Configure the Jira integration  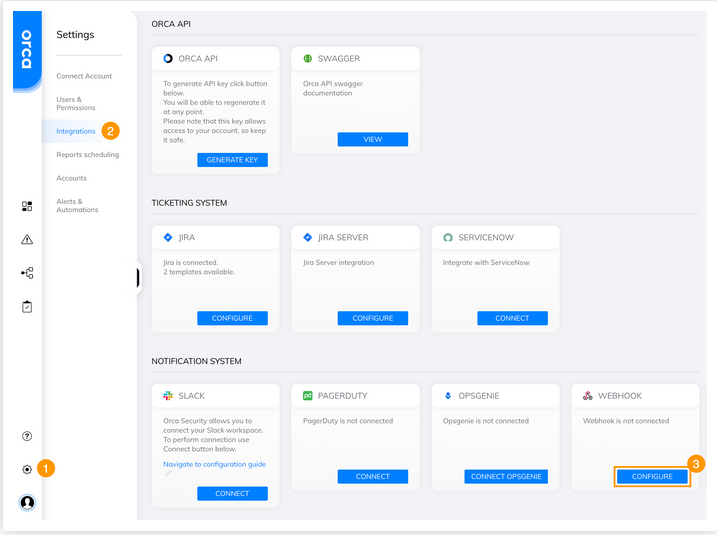pyautogui.click(x=232, y=318)
